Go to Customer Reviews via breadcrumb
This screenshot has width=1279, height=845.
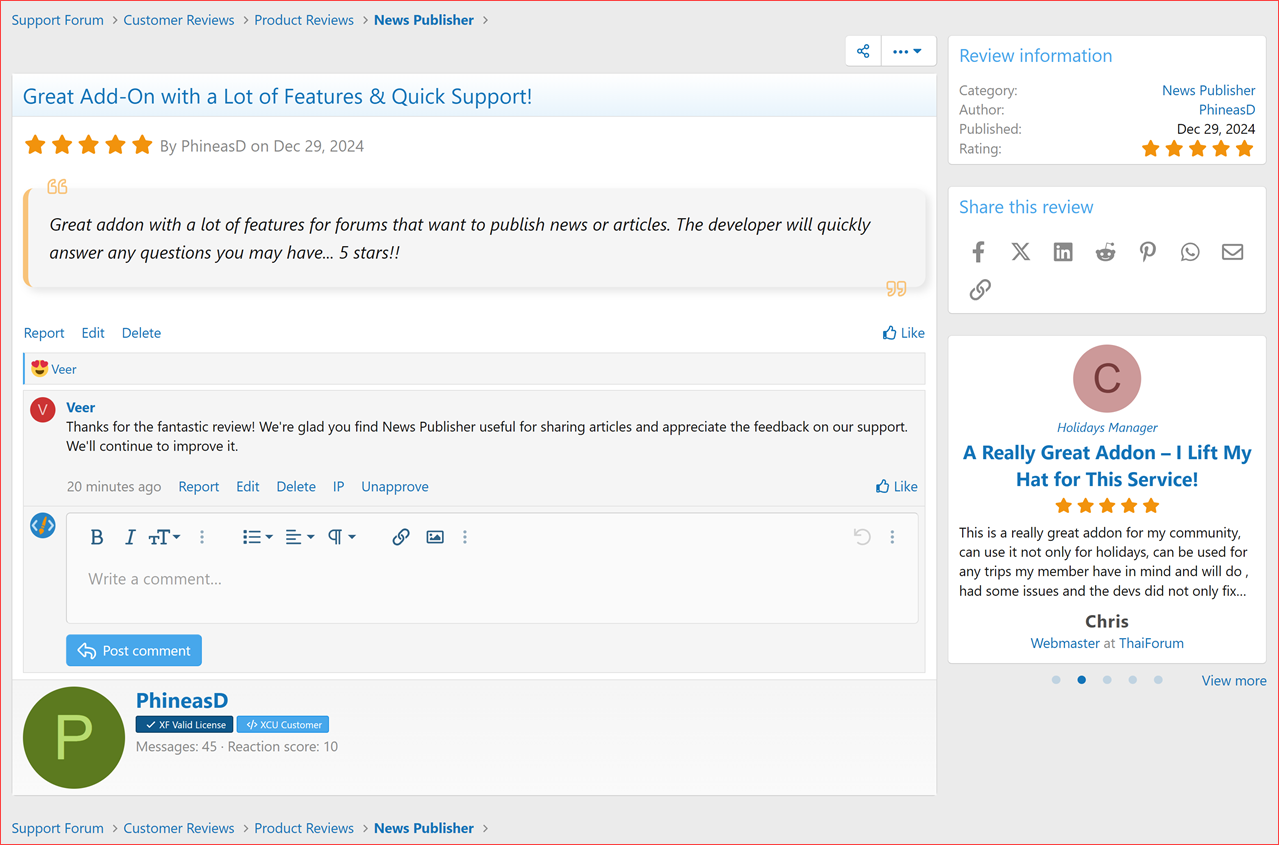(178, 19)
